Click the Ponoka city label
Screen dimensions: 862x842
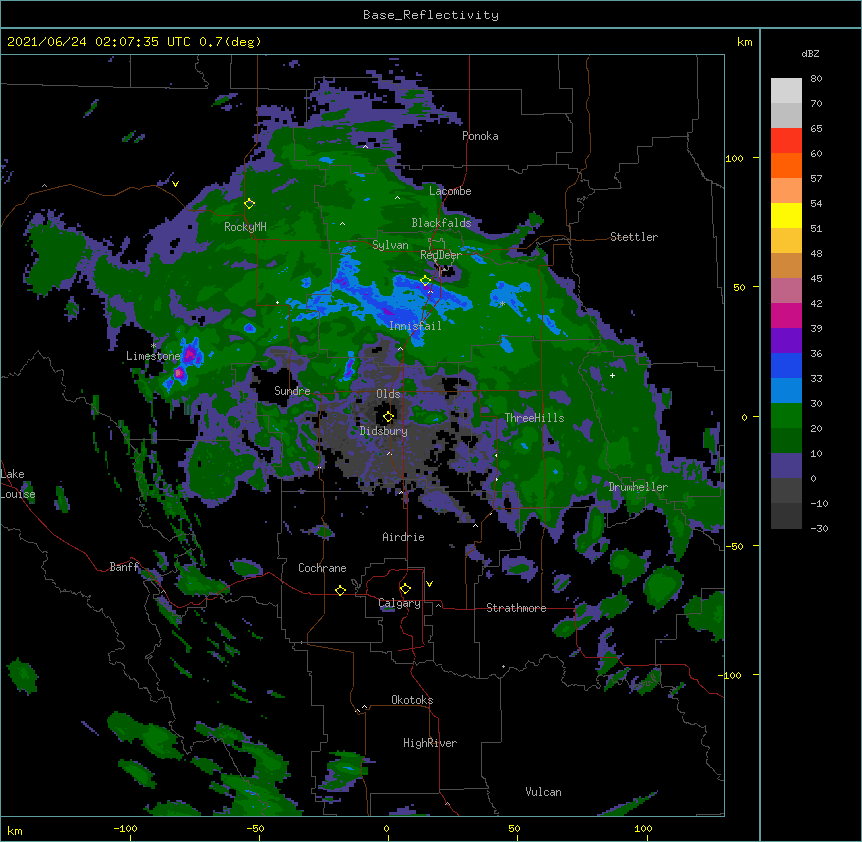tap(480, 136)
